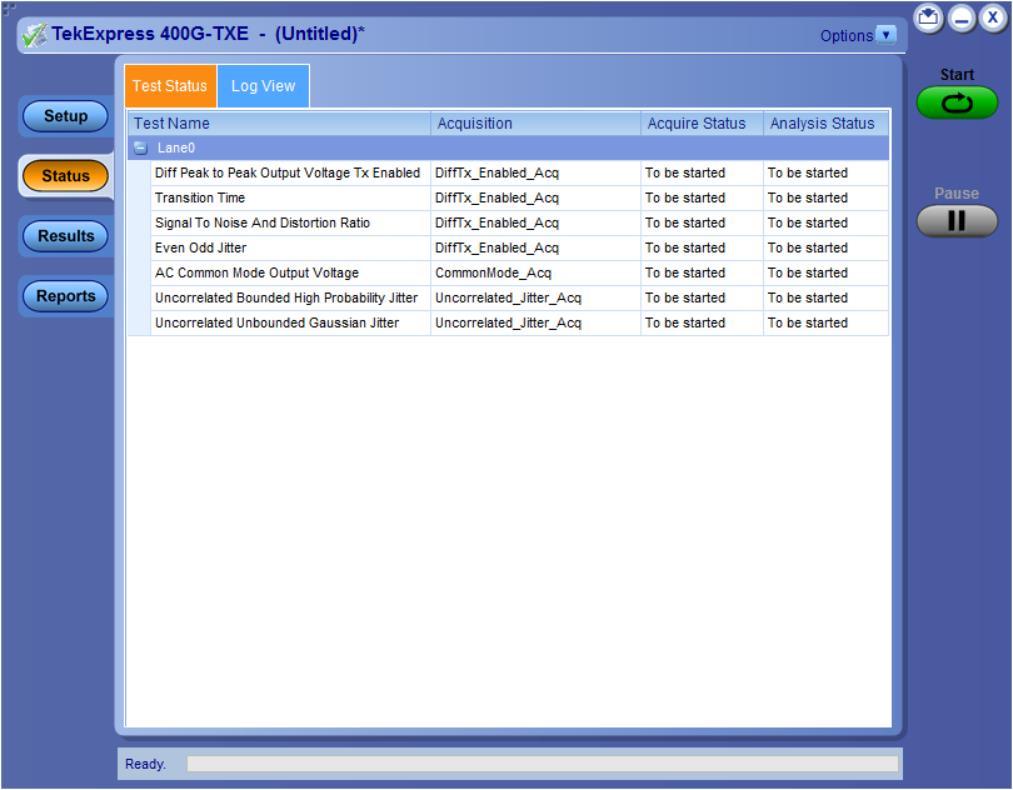Select the Test Status tab

[x=170, y=86]
